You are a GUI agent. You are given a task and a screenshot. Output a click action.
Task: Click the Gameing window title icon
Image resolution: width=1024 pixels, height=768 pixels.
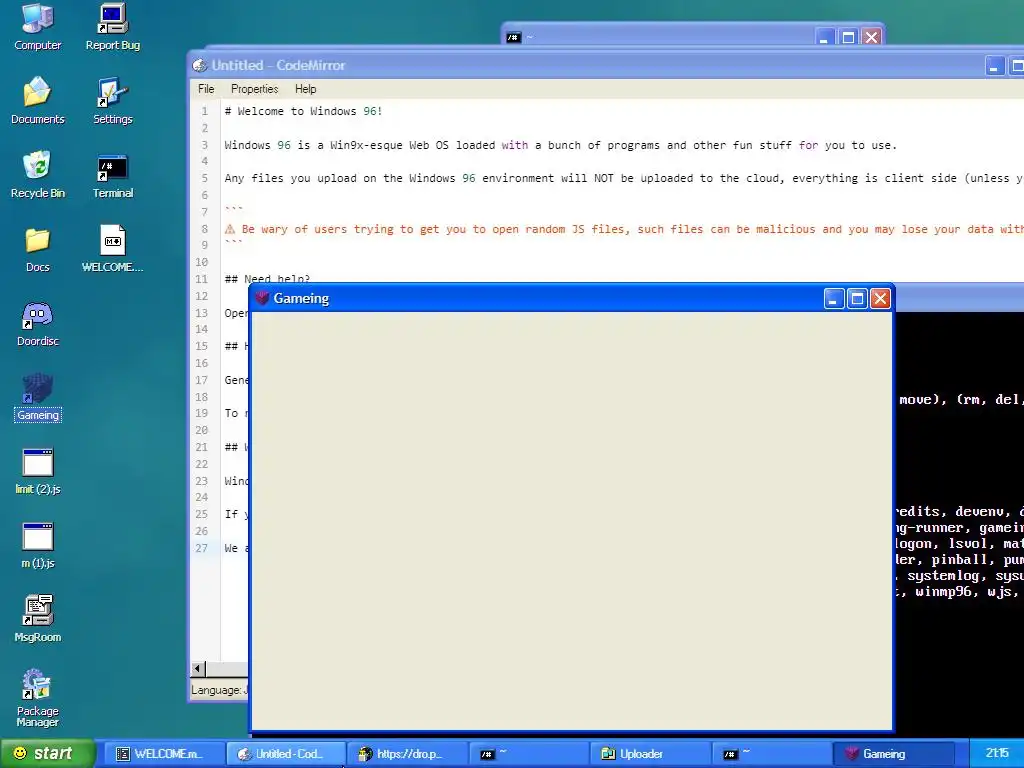(x=262, y=298)
